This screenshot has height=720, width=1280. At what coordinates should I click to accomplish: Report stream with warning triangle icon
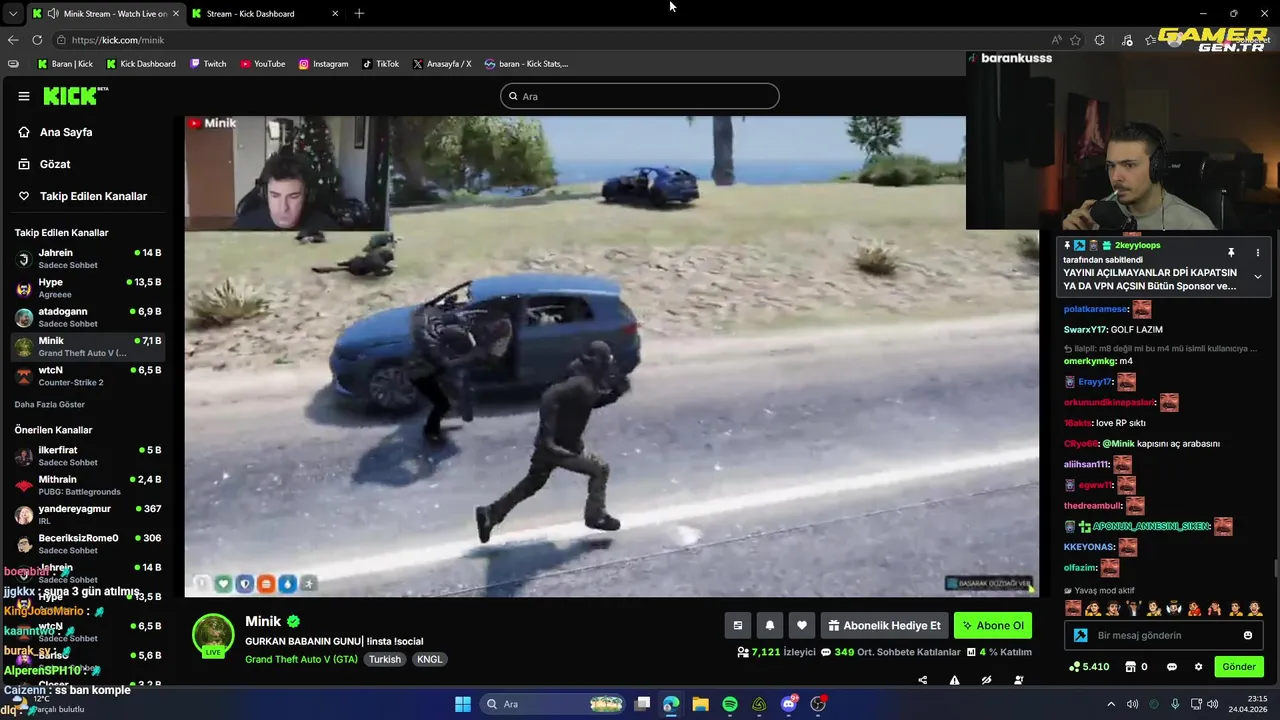[x=954, y=680]
